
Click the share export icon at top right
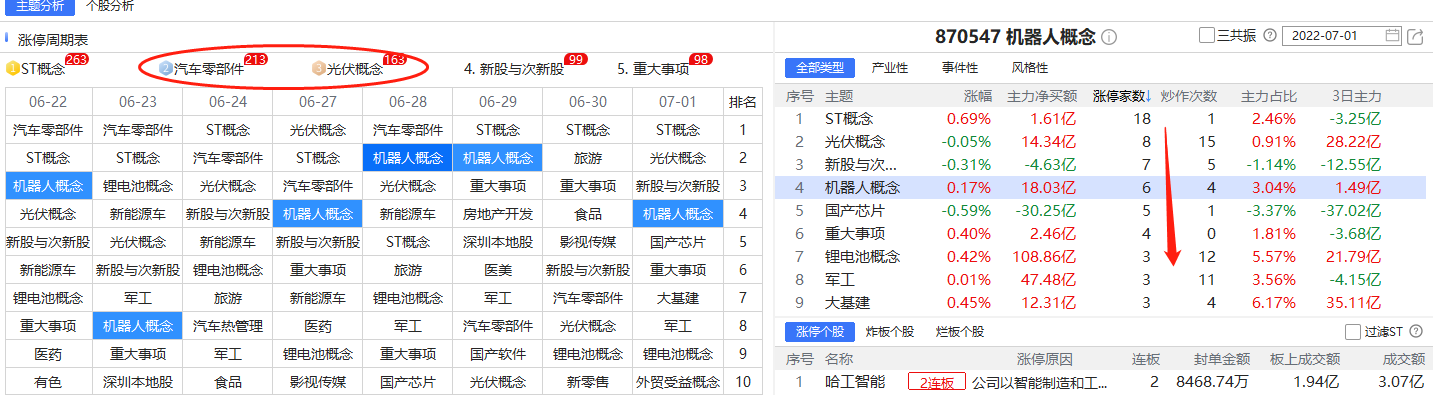click(1415, 36)
